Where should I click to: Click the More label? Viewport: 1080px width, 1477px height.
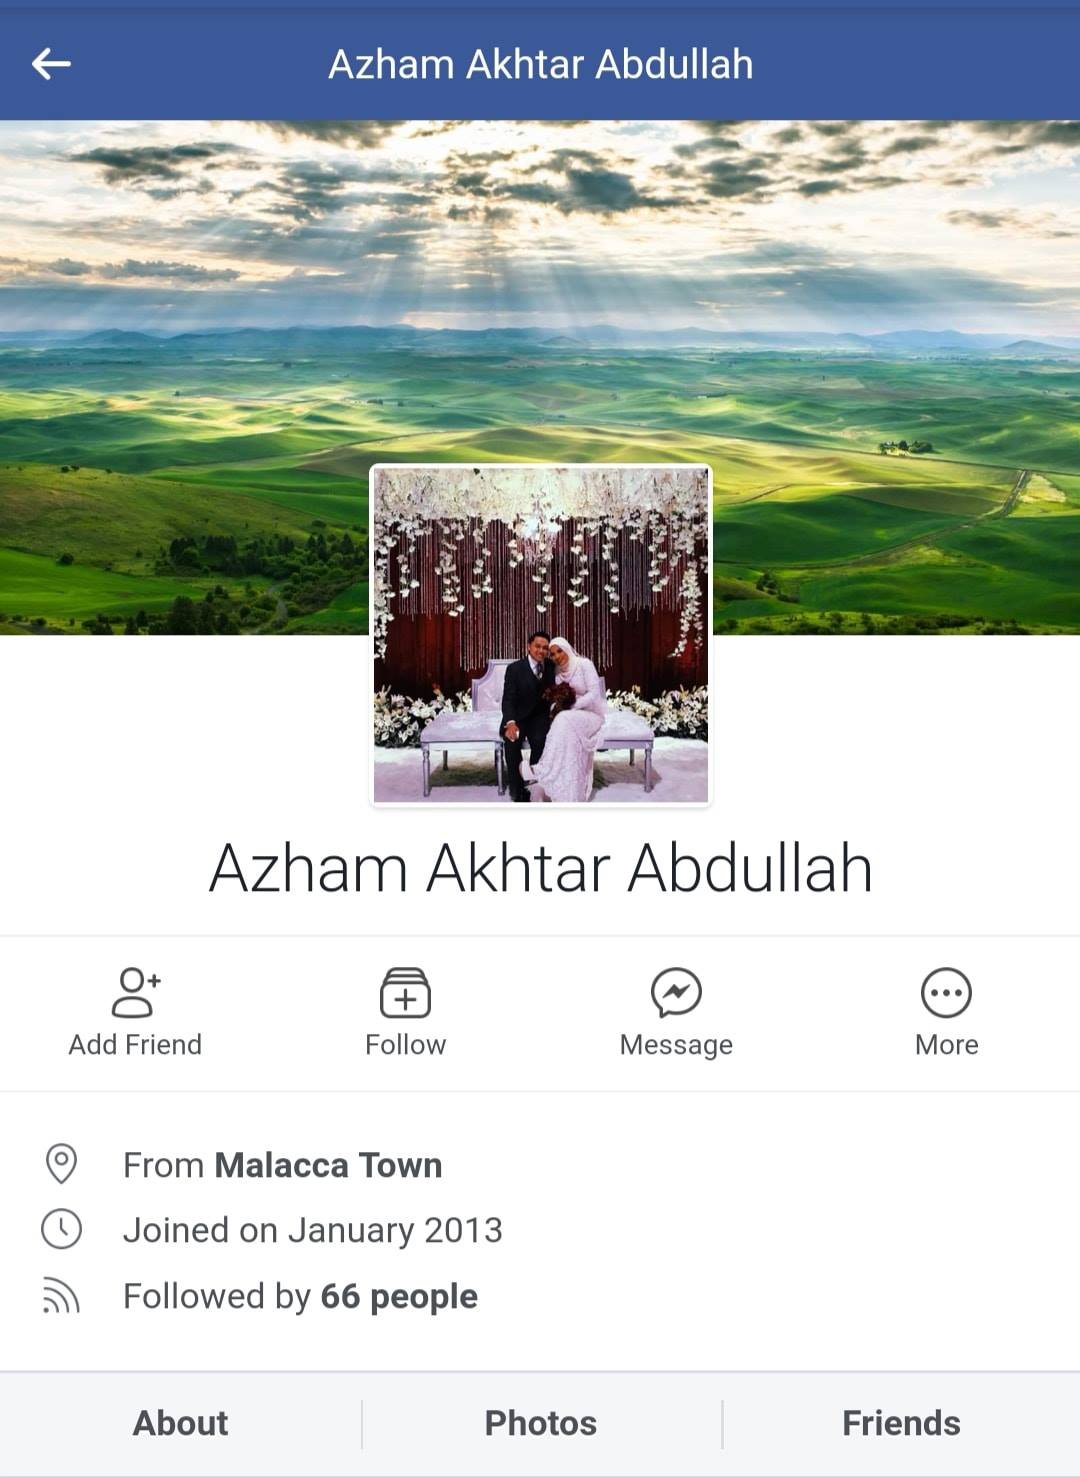(946, 1044)
